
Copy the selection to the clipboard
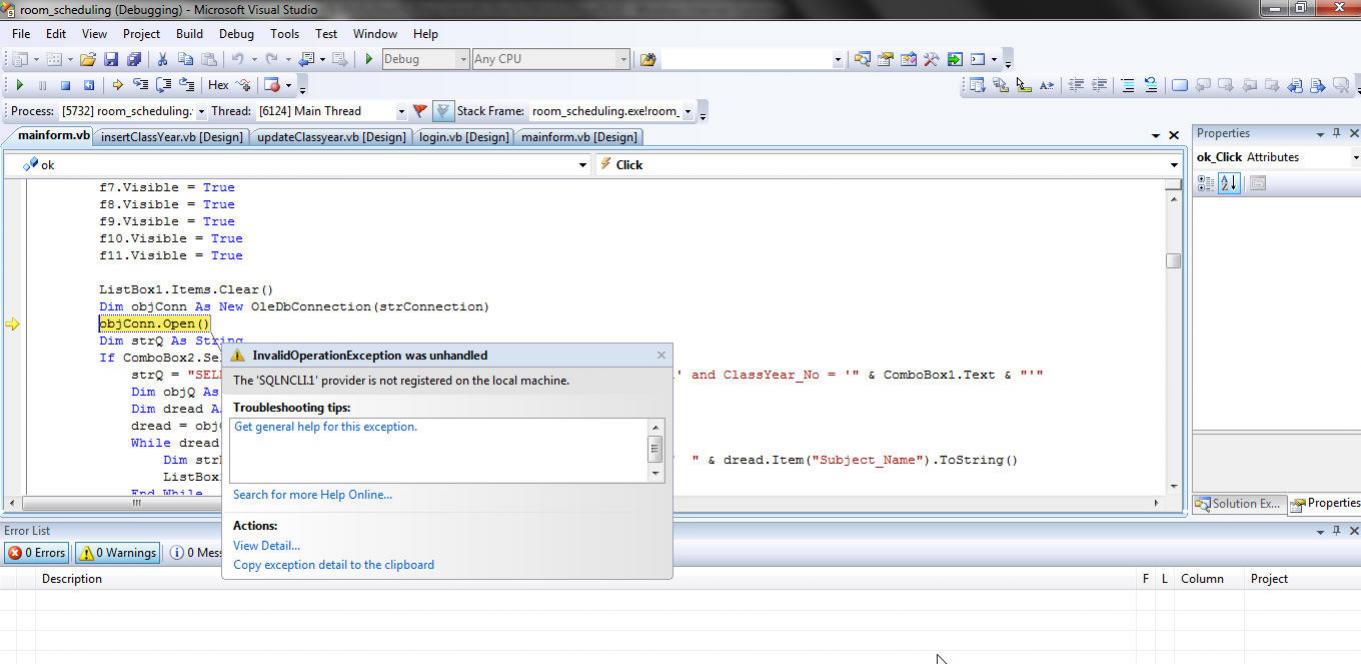186,59
